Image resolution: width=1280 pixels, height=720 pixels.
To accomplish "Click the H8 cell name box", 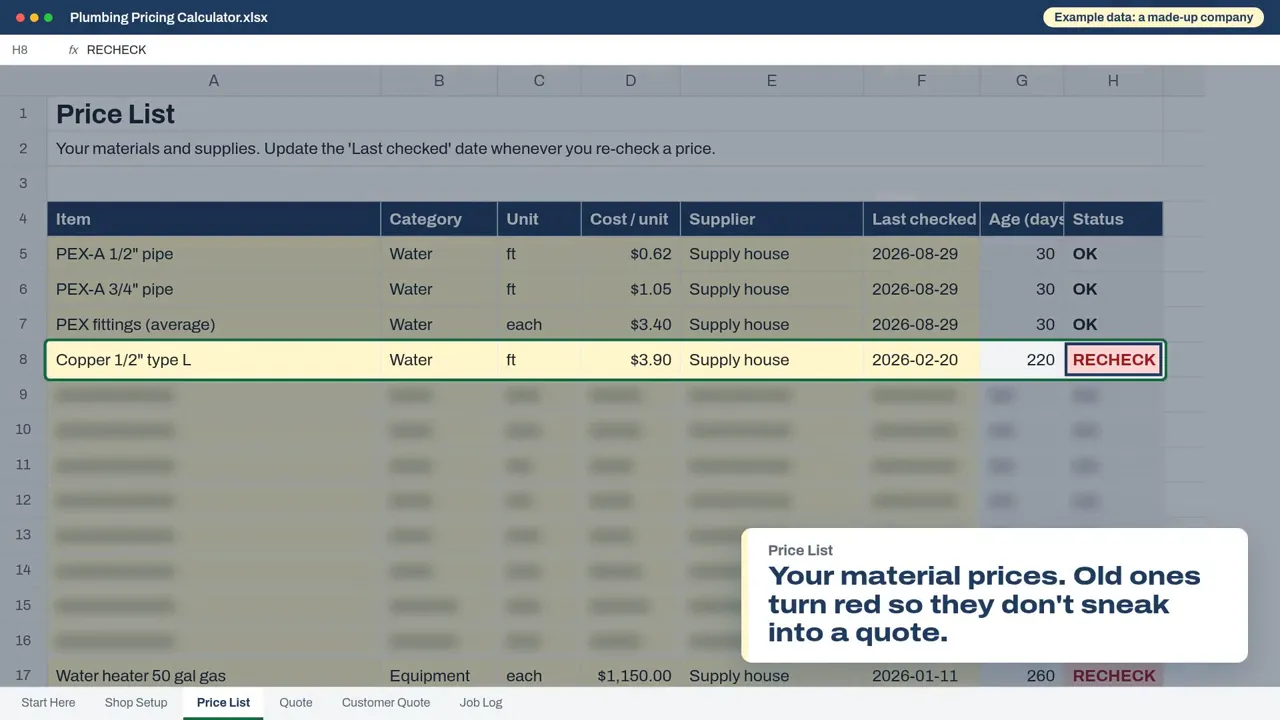I will pyautogui.click(x=20, y=50).
